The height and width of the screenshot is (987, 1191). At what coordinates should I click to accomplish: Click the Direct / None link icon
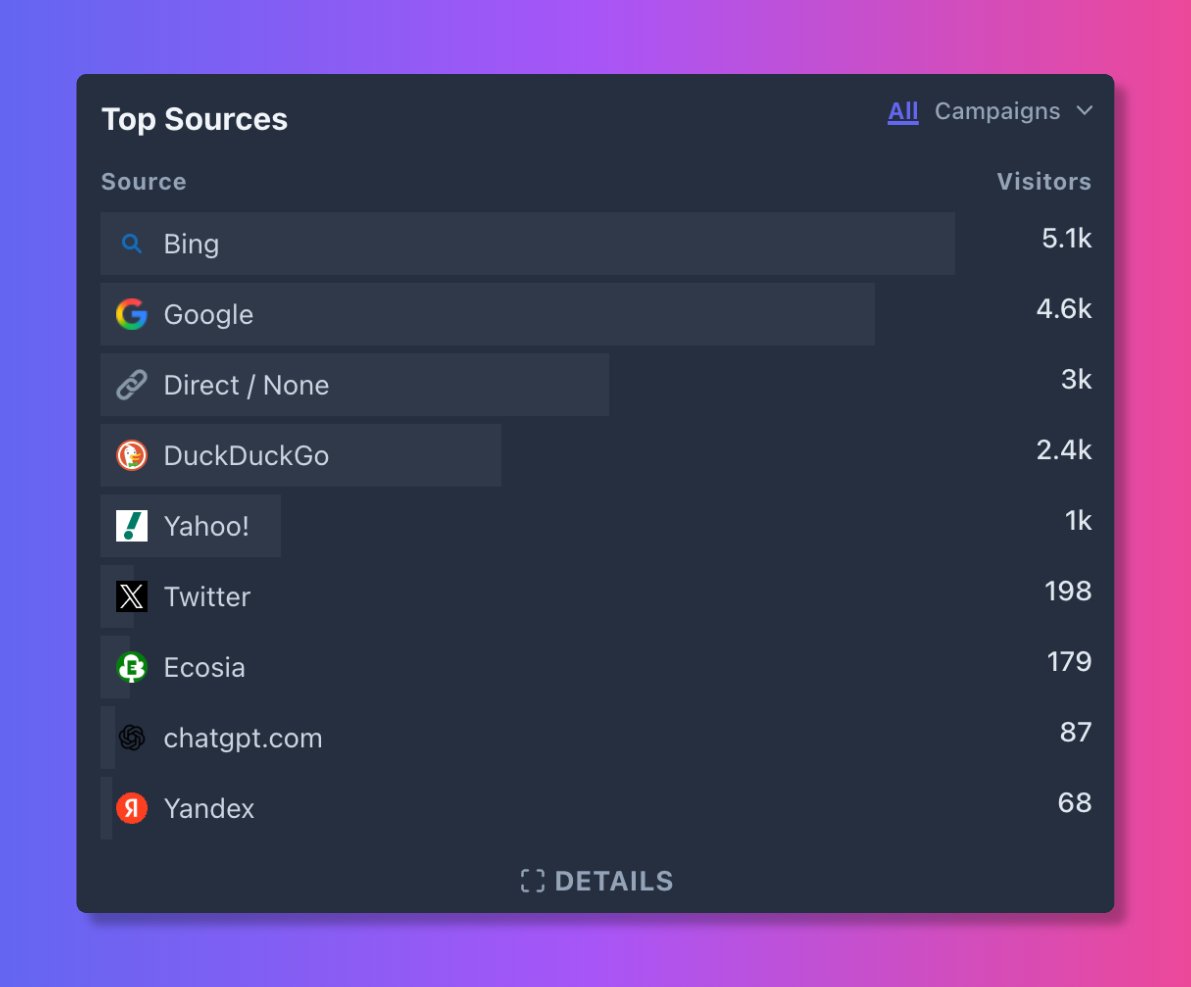click(131, 385)
